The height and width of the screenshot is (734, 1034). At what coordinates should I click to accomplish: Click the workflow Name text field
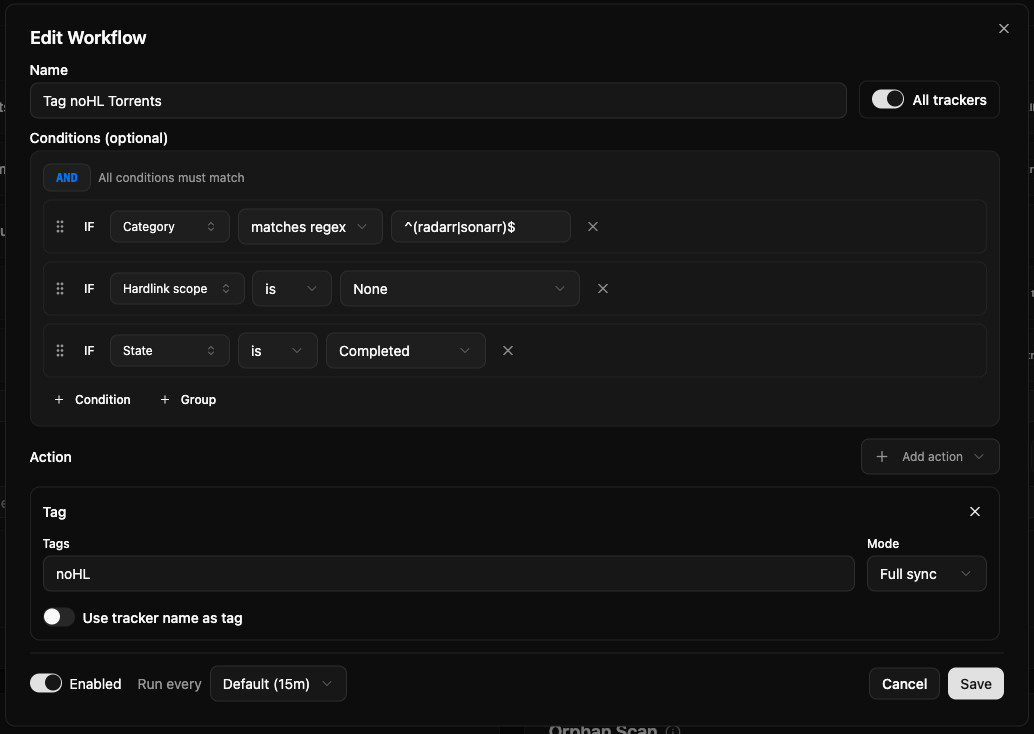tap(438, 101)
